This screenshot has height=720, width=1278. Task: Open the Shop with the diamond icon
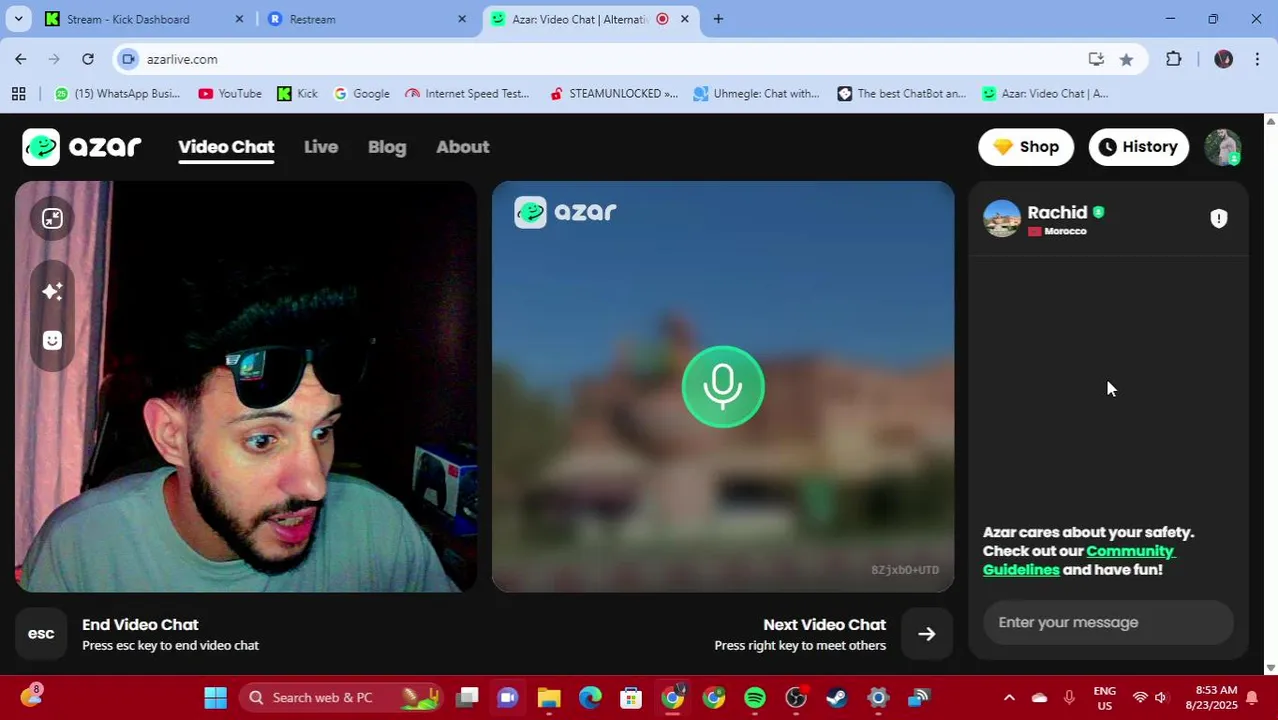click(x=1026, y=147)
